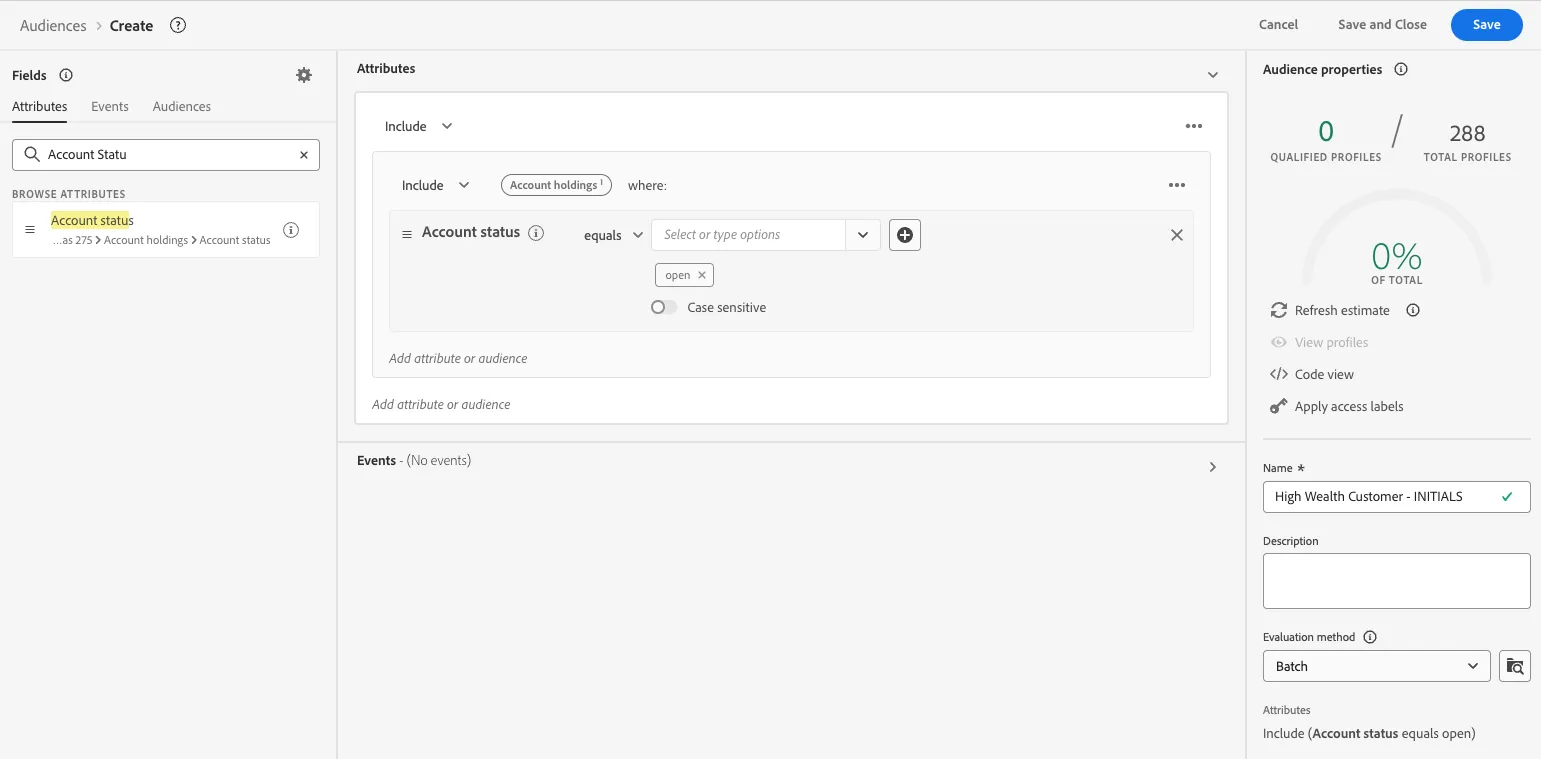The height and width of the screenshot is (759, 1541).
Task: Expand the Events section
Action: pyautogui.click(x=1213, y=467)
